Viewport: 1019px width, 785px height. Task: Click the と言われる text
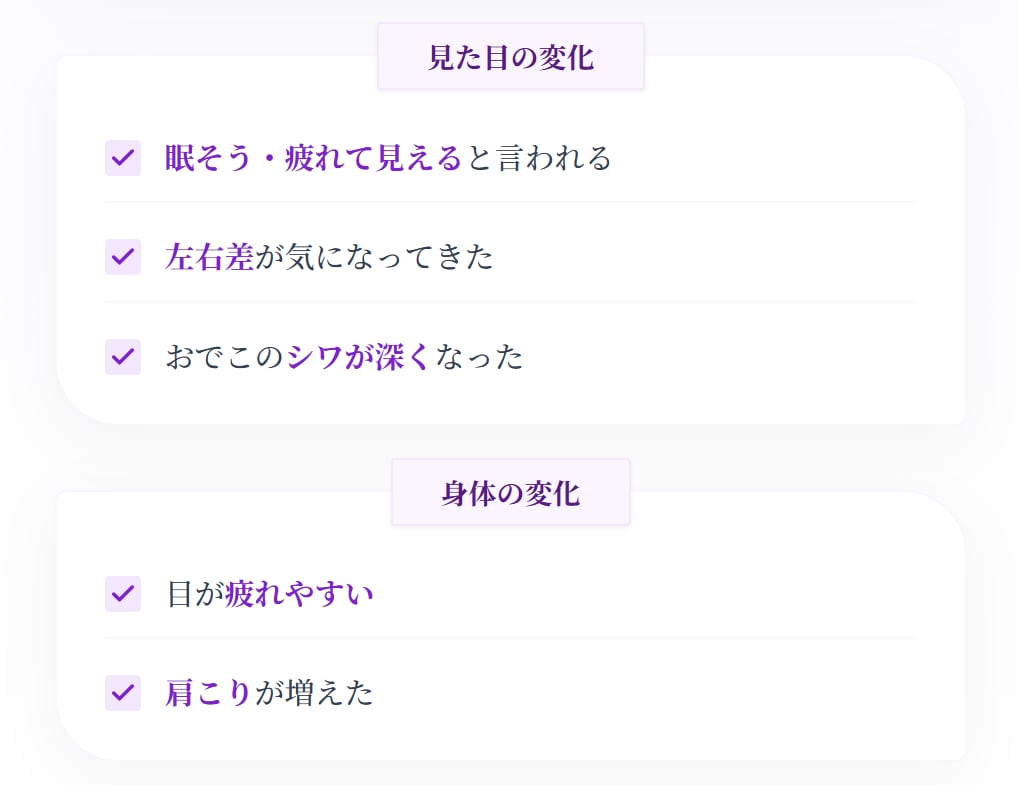[537, 158]
